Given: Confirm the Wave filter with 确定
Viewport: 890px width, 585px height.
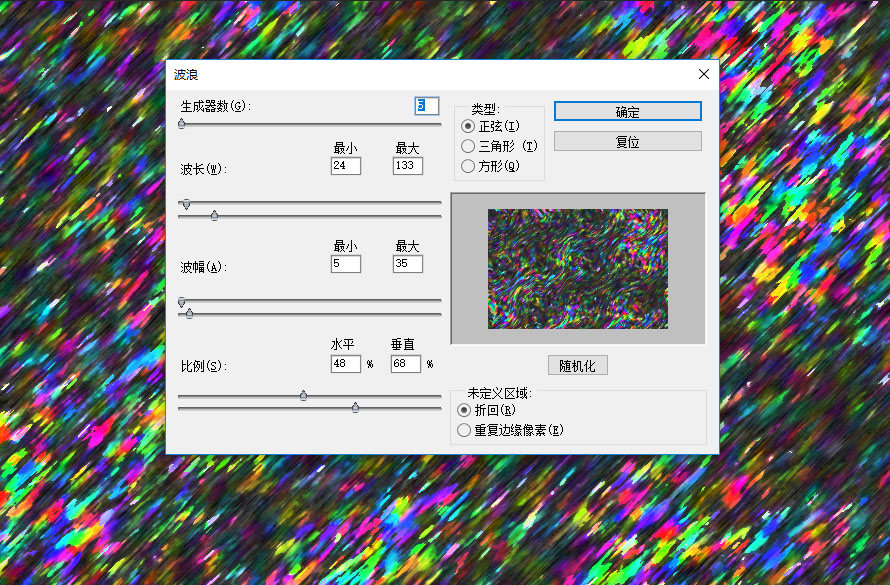Looking at the screenshot, I should coord(627,111).
